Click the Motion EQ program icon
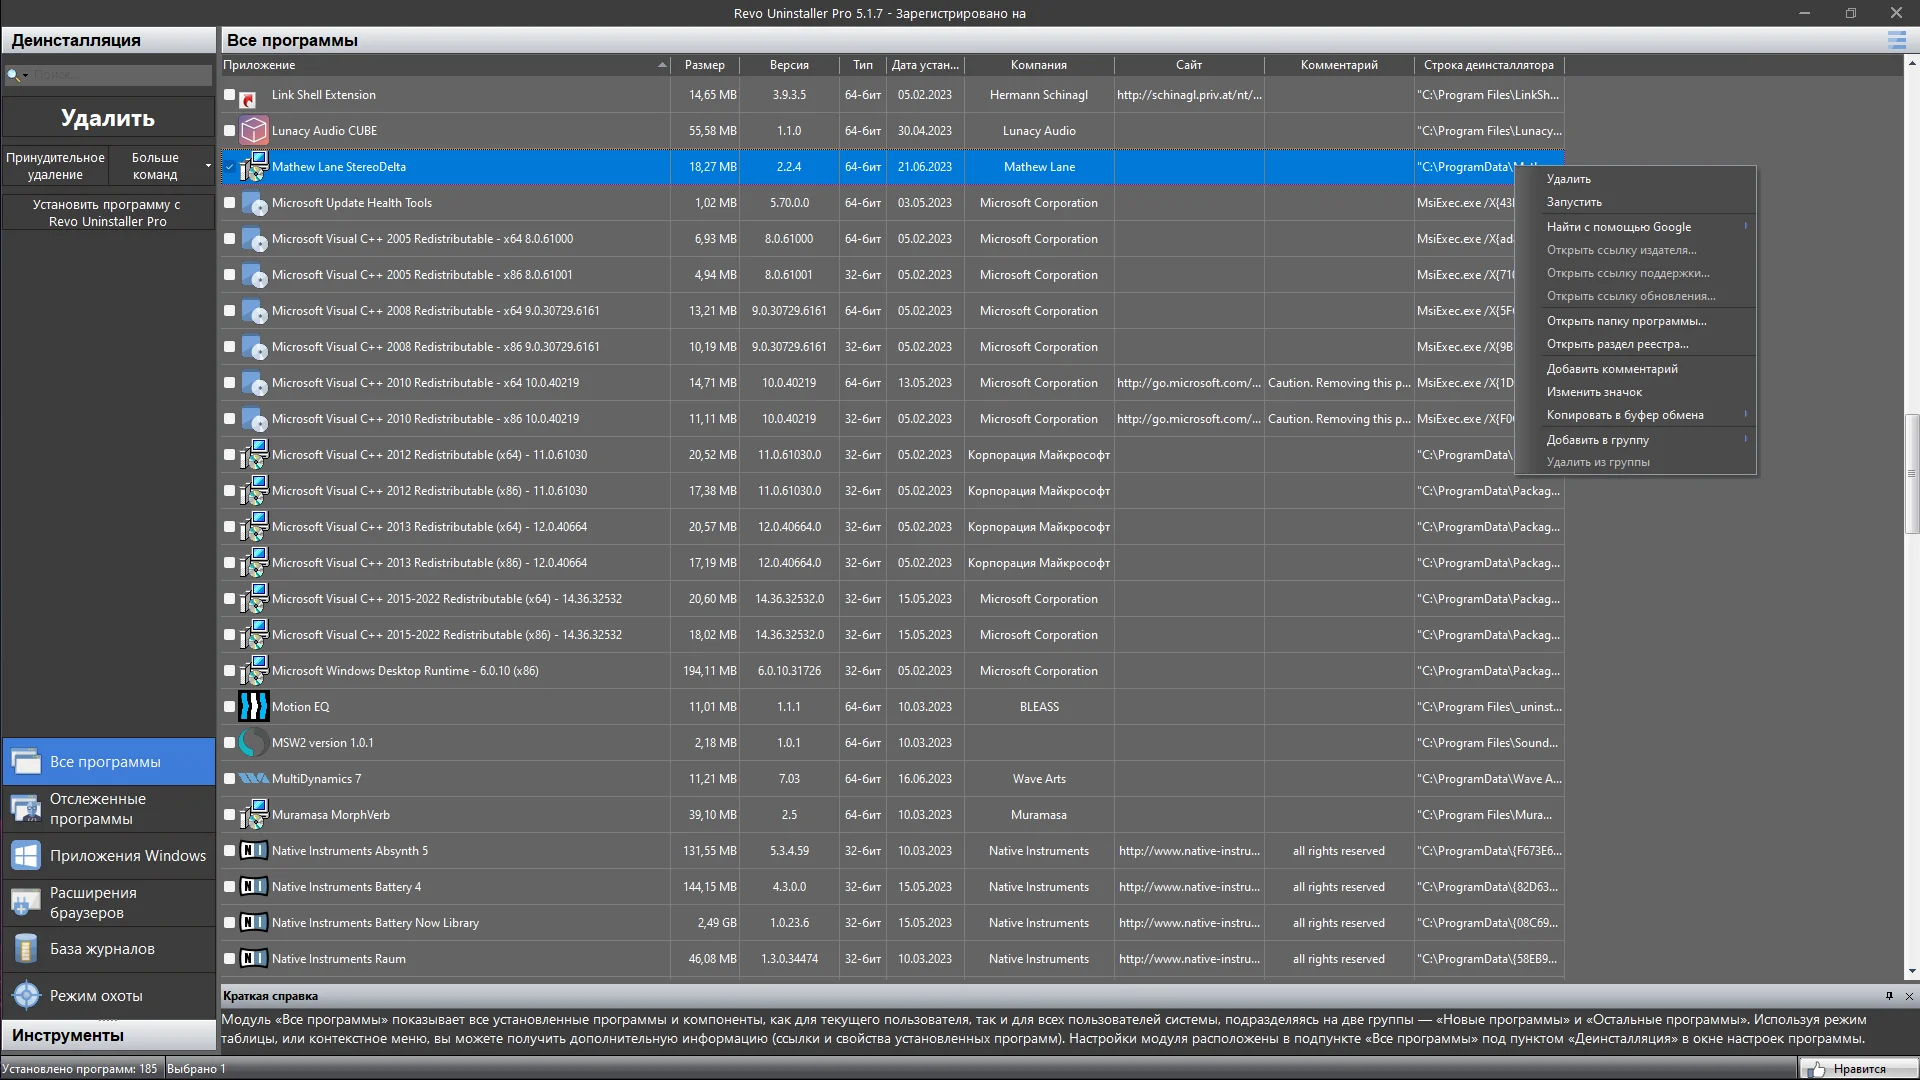The height and width of the screenshot is (1080, 1920). (x=254, y=707)
